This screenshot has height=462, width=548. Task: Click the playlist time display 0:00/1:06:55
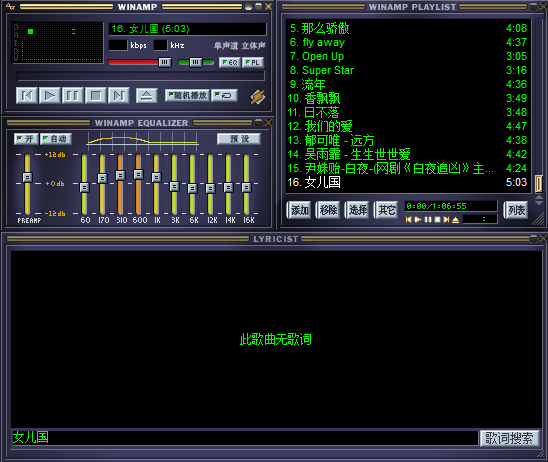[x=450, y=206]
